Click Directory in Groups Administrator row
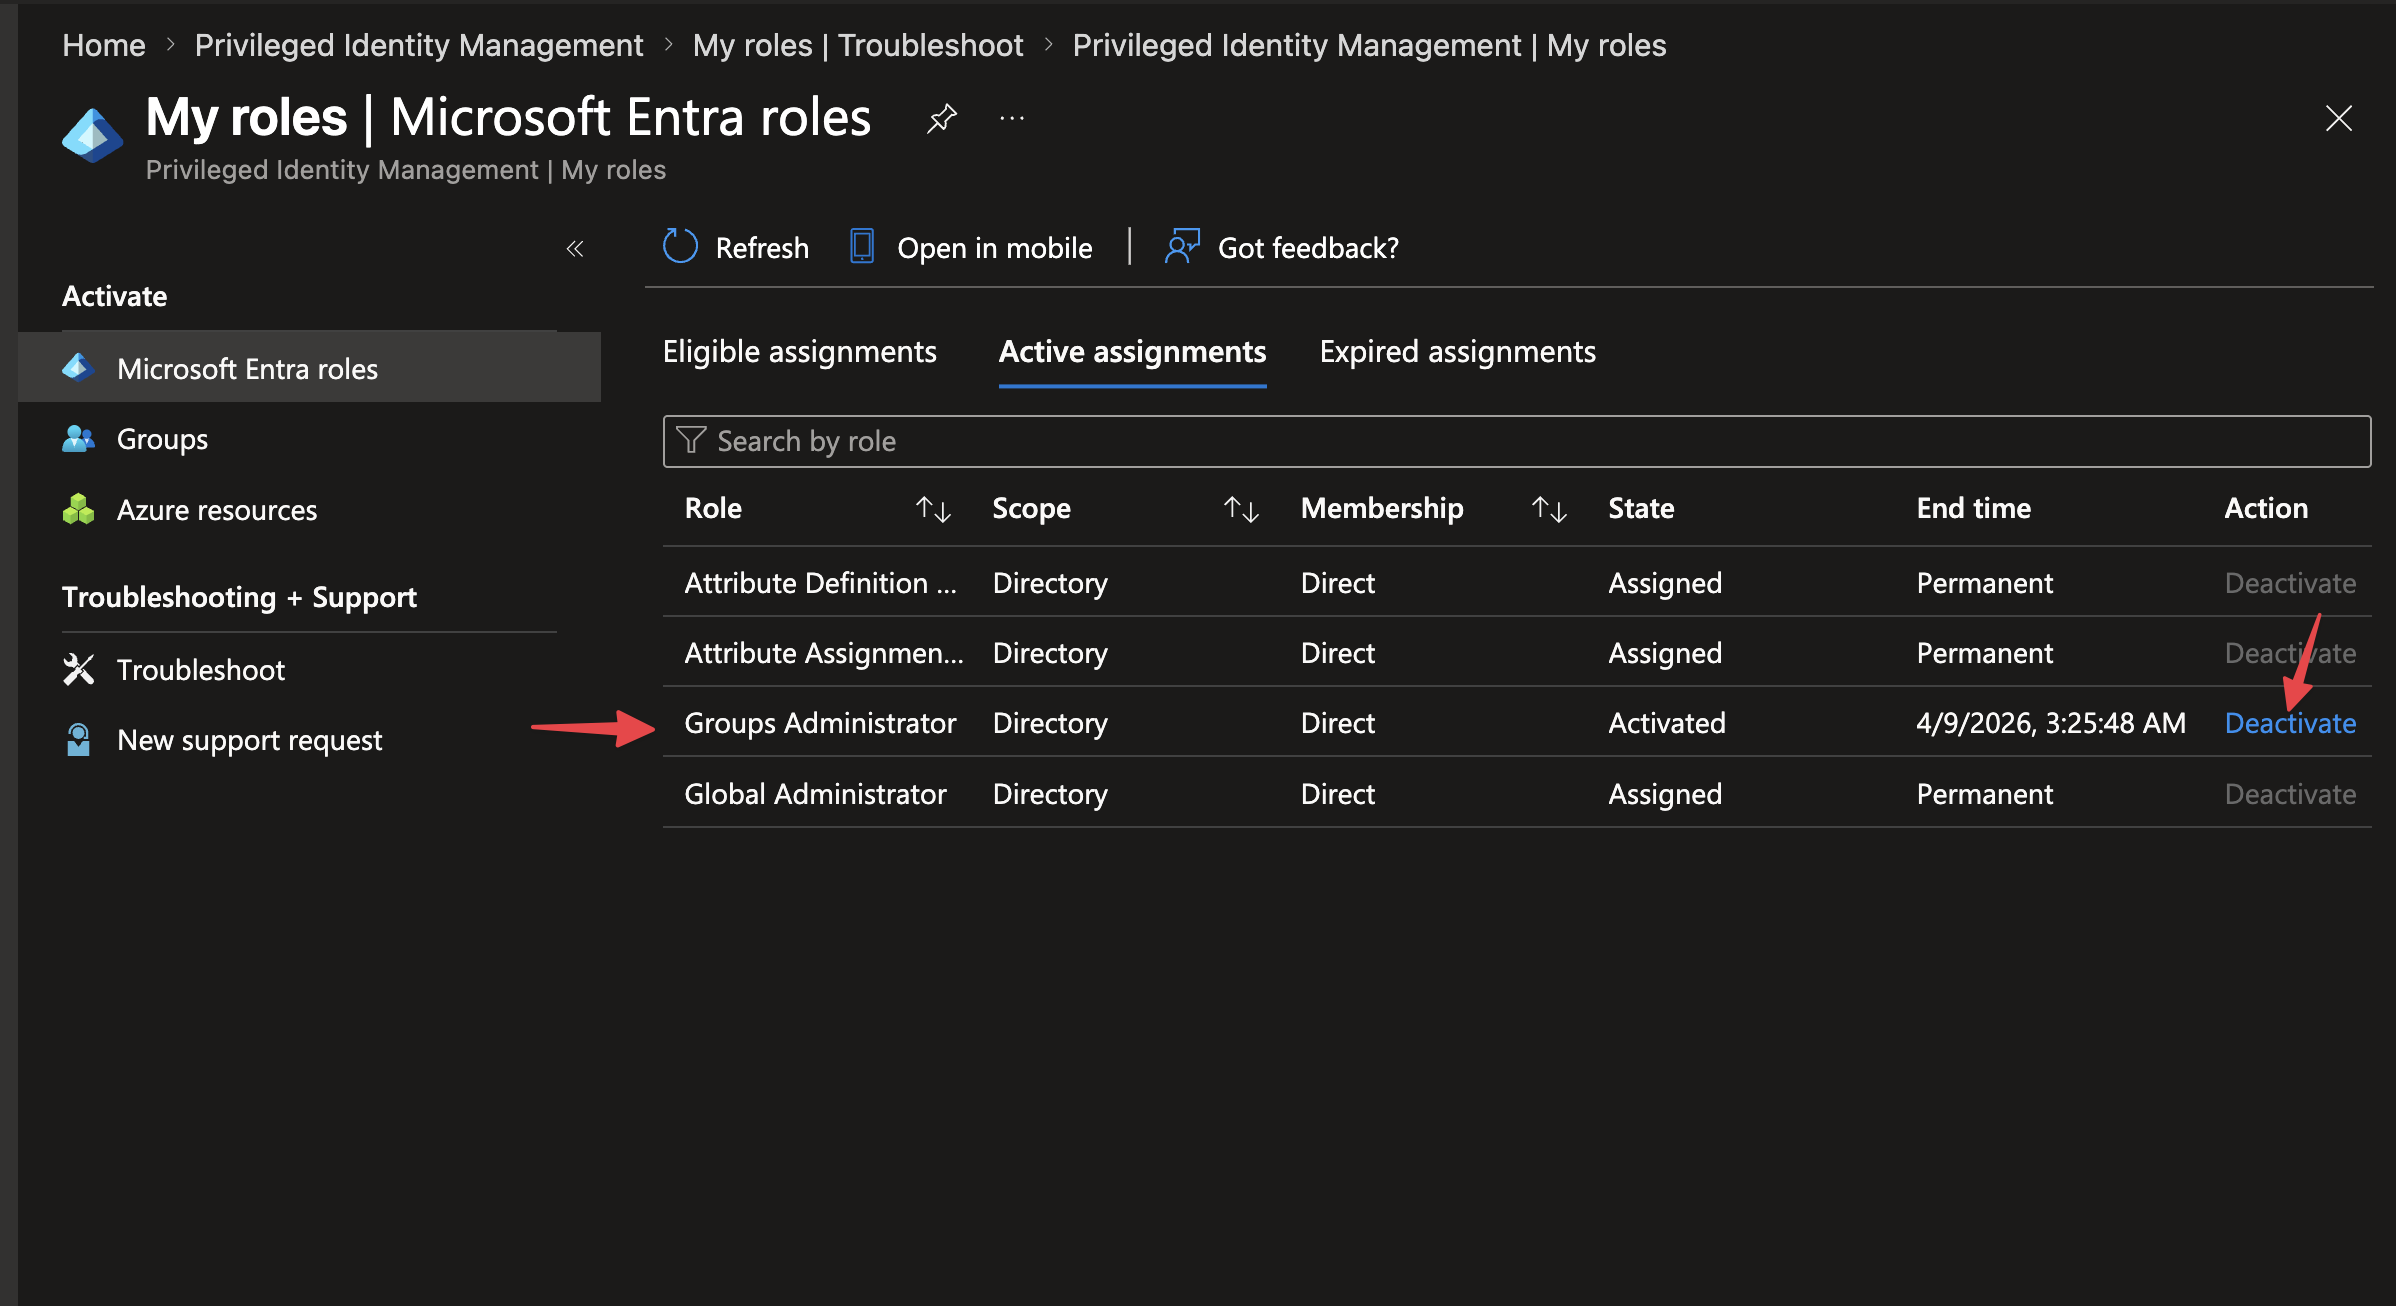Viewport: 2396px width, 1306px height. pyautogui.click(x=1050, y=723)
